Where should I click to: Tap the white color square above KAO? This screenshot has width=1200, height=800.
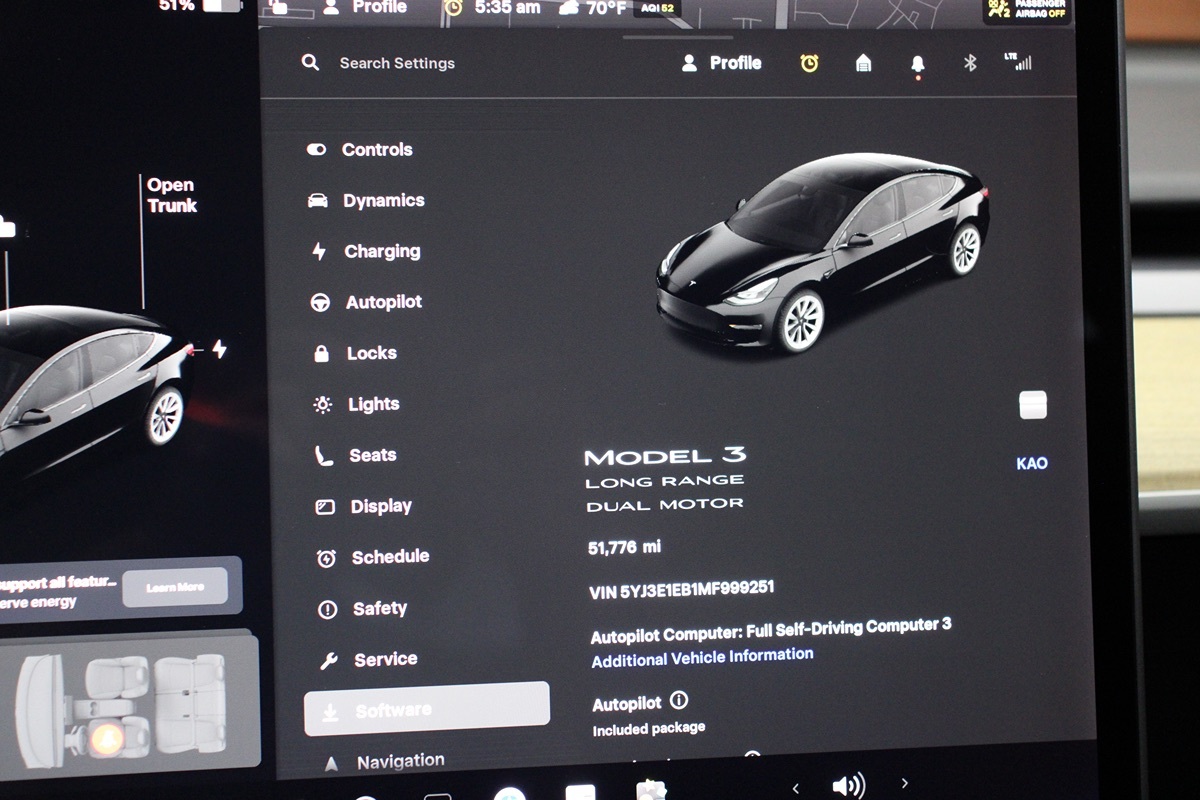[1032, 405]
